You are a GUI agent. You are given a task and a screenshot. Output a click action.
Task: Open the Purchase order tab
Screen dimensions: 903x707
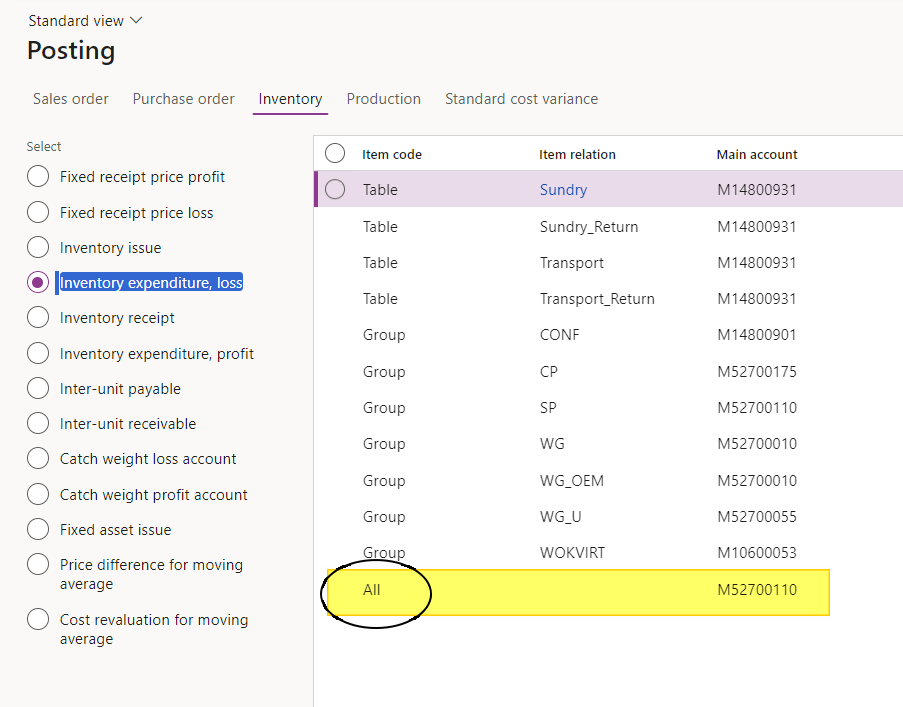pyautogui.click(x=183, y=99)
